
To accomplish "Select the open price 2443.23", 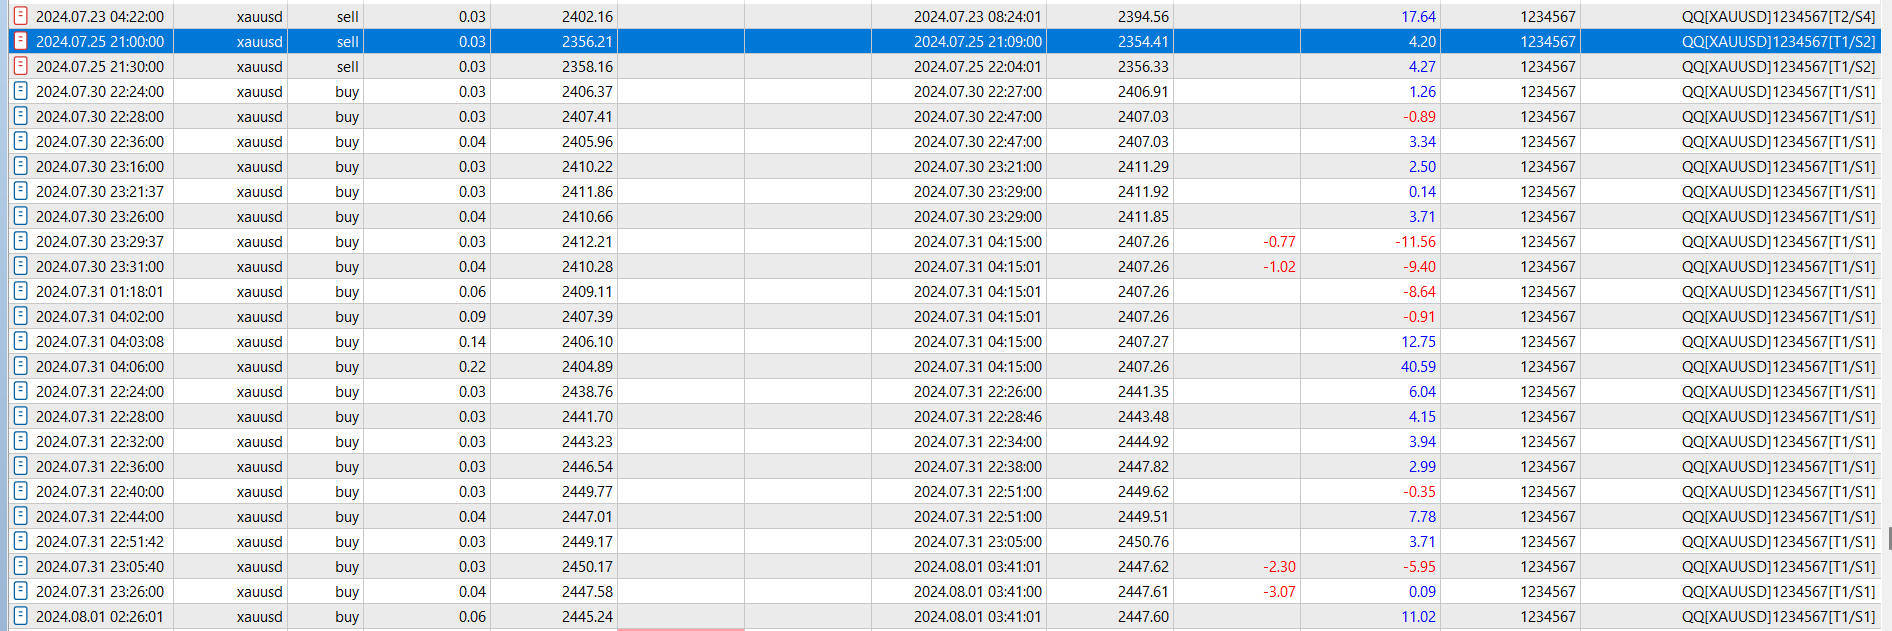I will (x=587, y=442).
